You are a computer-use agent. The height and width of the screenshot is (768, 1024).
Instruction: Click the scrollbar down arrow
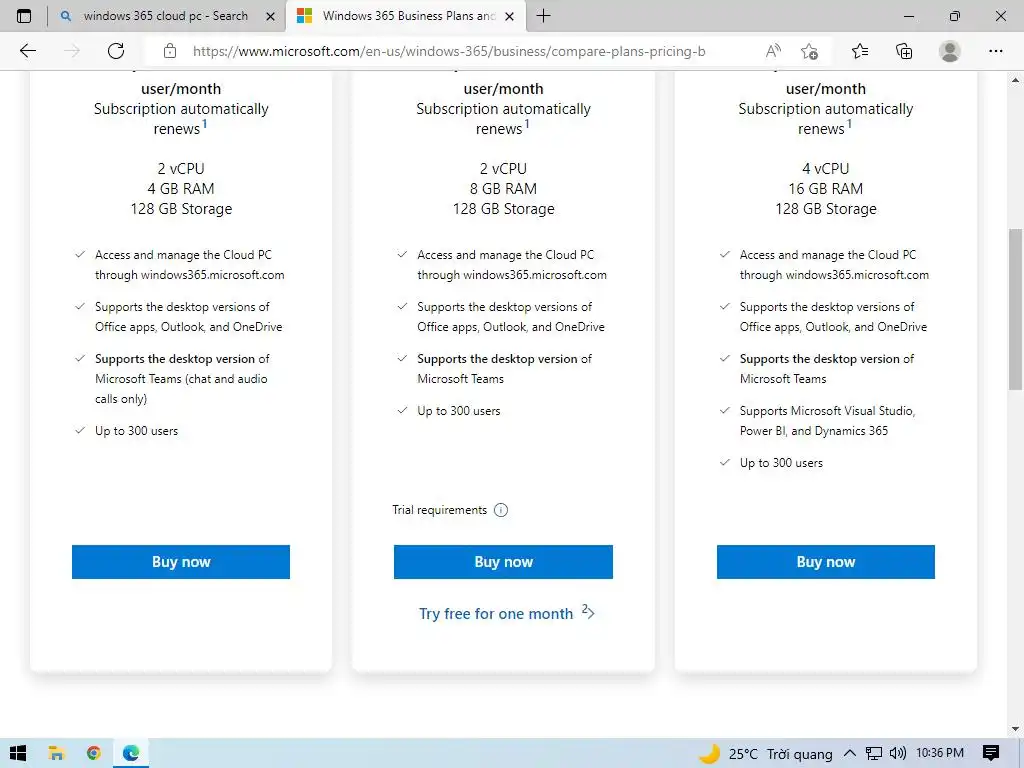(1015, 729)
